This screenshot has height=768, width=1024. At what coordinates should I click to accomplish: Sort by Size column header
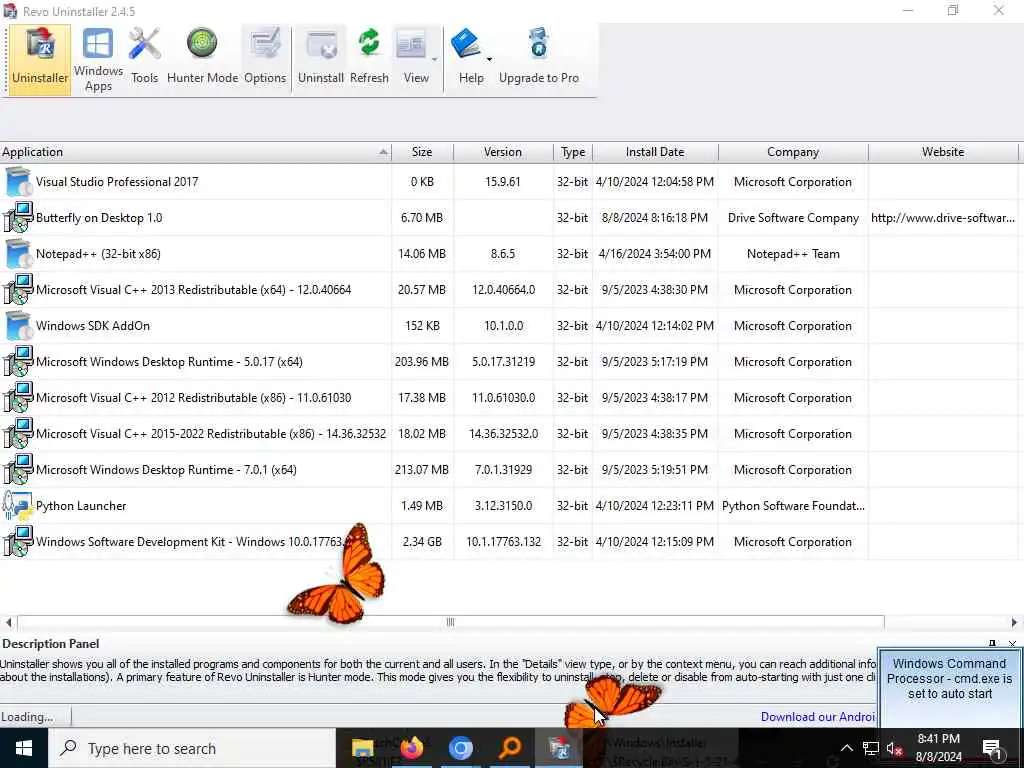tap(422, 152)
